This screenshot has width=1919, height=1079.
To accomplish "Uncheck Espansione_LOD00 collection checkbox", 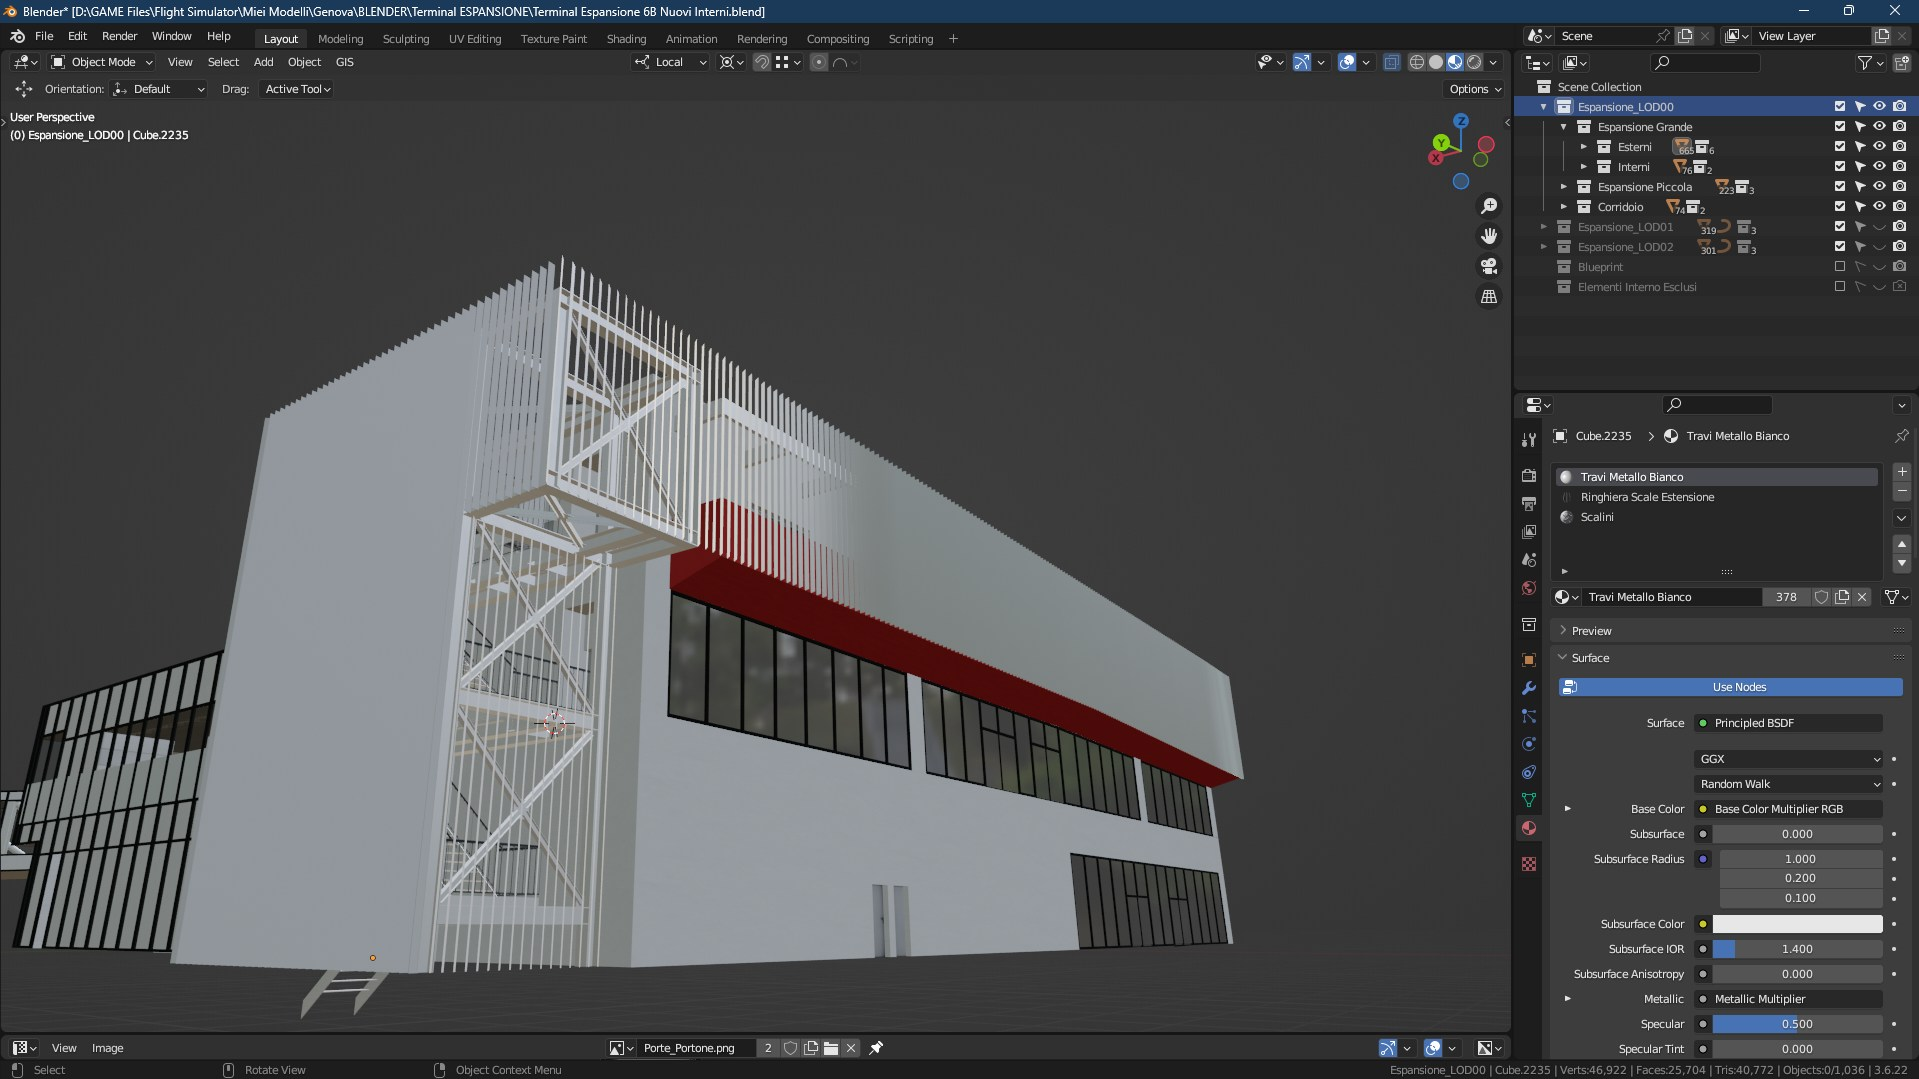I will tap(1839, 107).
